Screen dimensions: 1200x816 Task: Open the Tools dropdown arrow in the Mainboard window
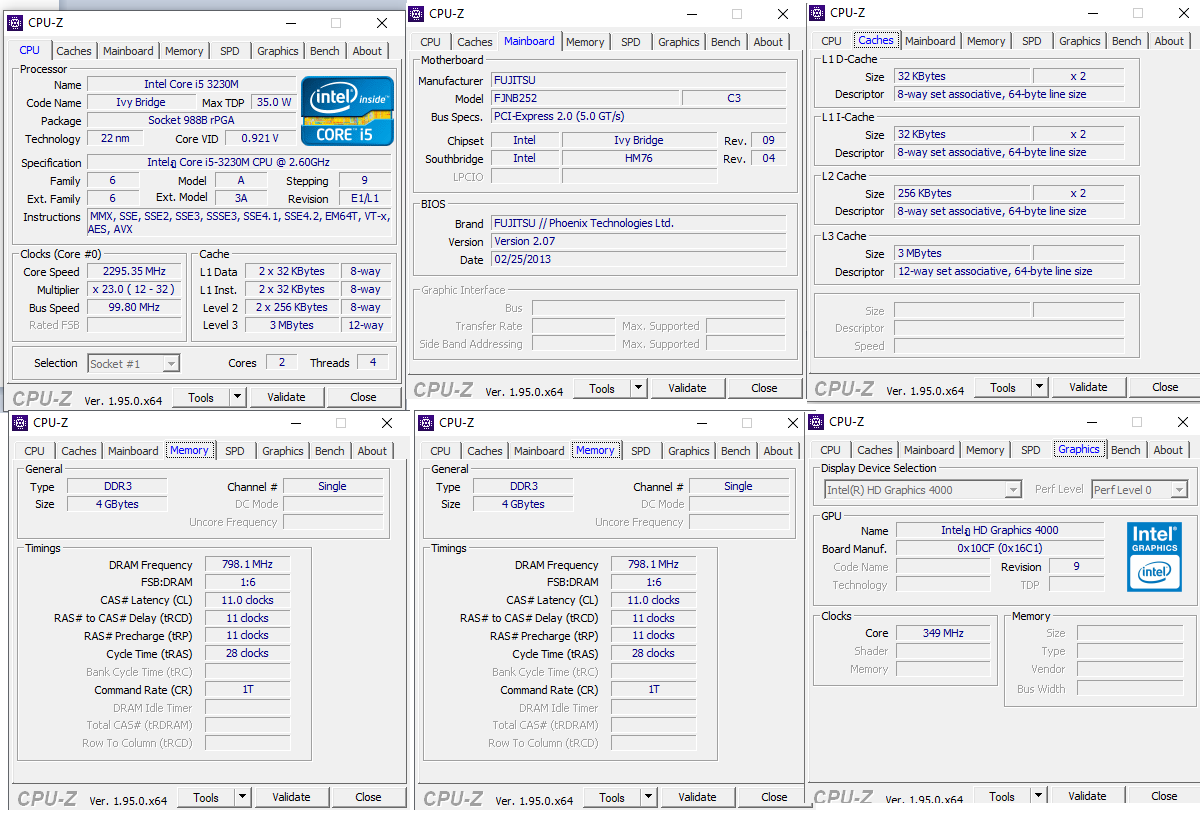[638, 388]
